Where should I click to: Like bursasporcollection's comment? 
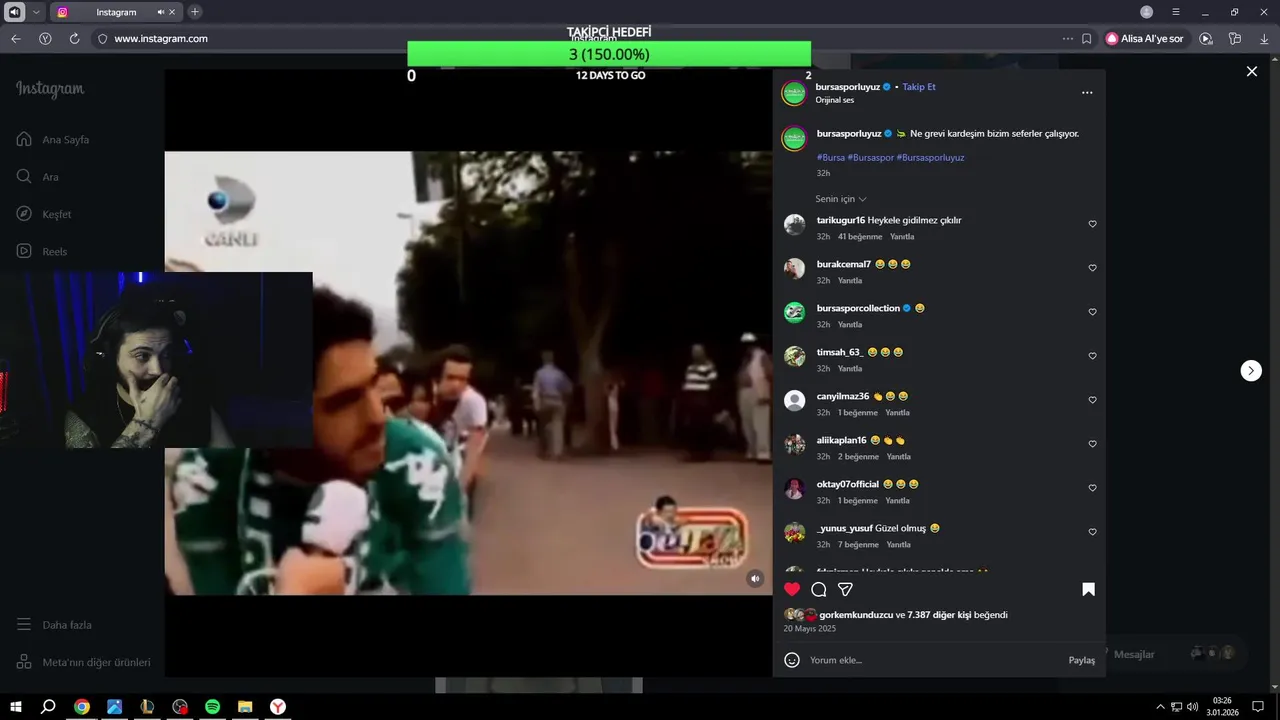pyautogui.click(x=1092, y=312)
